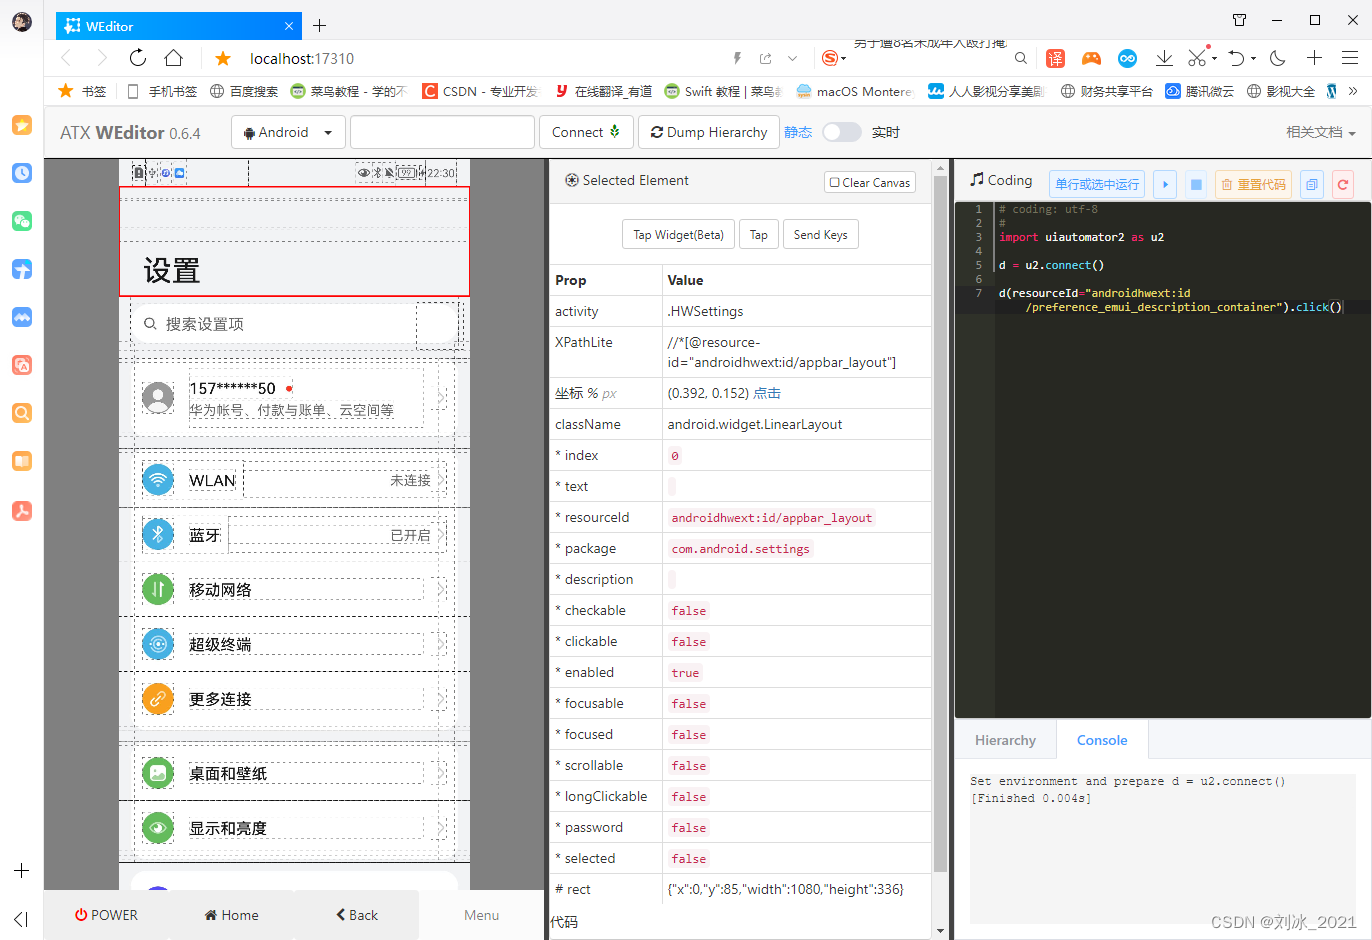Tap the mobile network icon on the phone screen
This screenshot has width=1372, height=940.
click(x=158, y=589)
